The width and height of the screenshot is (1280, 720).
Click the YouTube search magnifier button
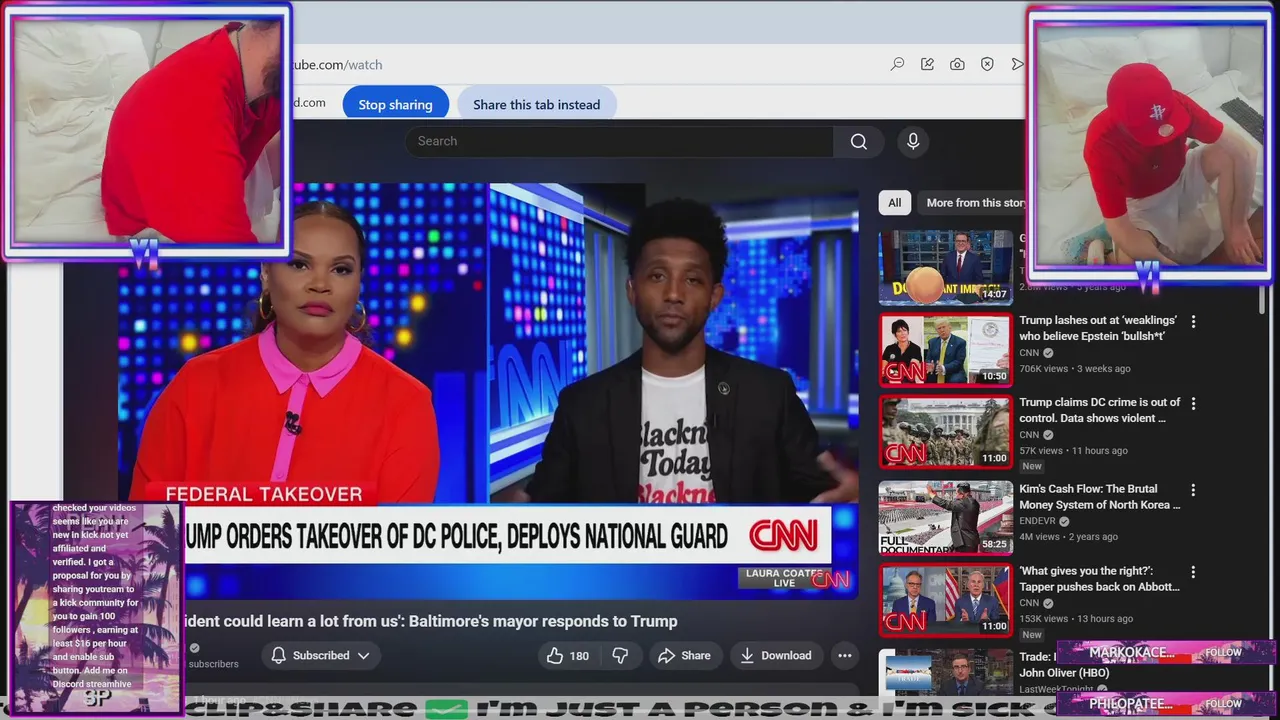(858, 141)
